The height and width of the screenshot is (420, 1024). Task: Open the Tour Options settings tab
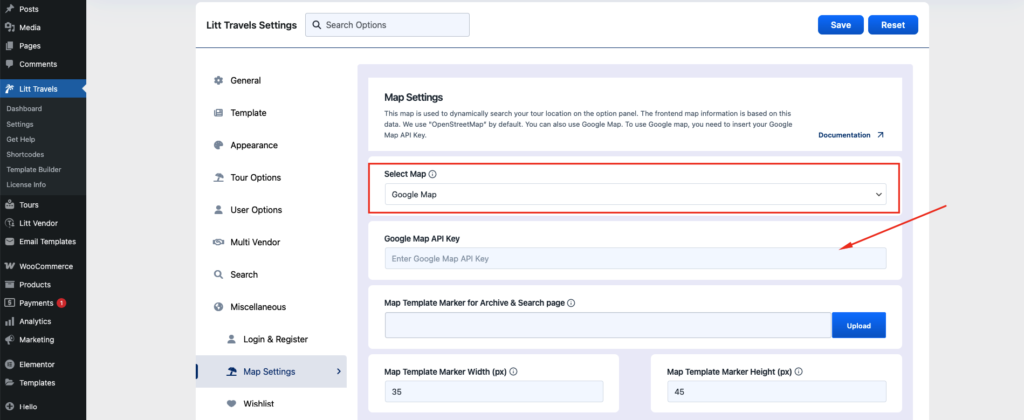coord(255,178)
